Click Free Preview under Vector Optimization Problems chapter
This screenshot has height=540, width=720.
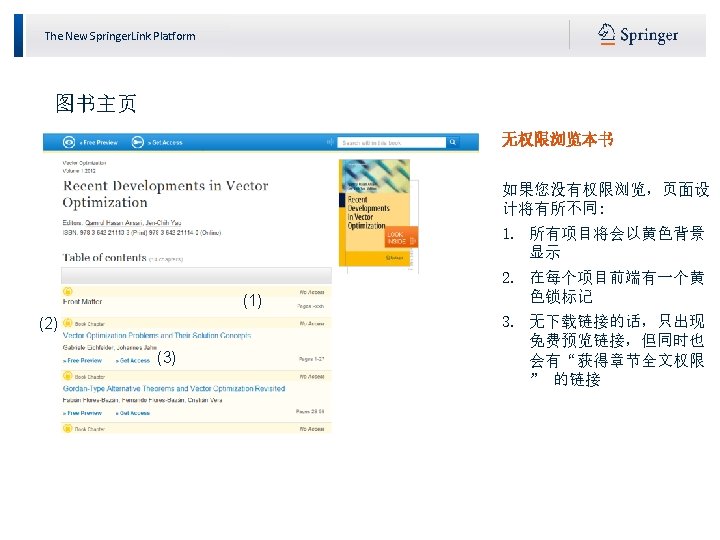83,361
